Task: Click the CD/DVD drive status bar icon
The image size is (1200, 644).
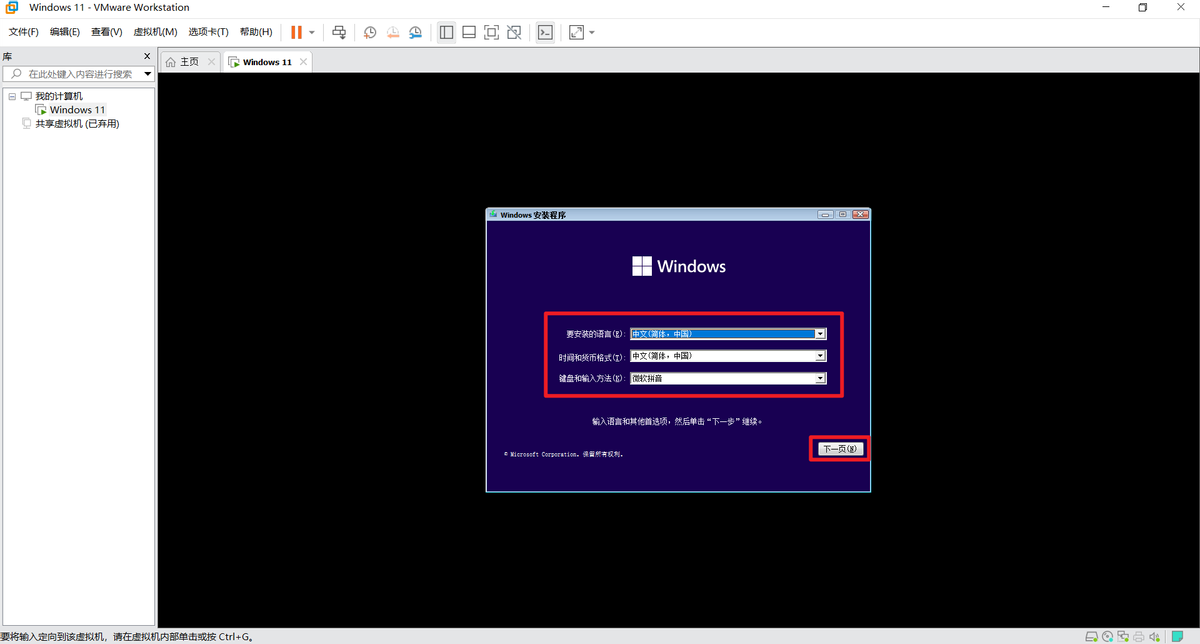Action: click(x=1108, y=636)
